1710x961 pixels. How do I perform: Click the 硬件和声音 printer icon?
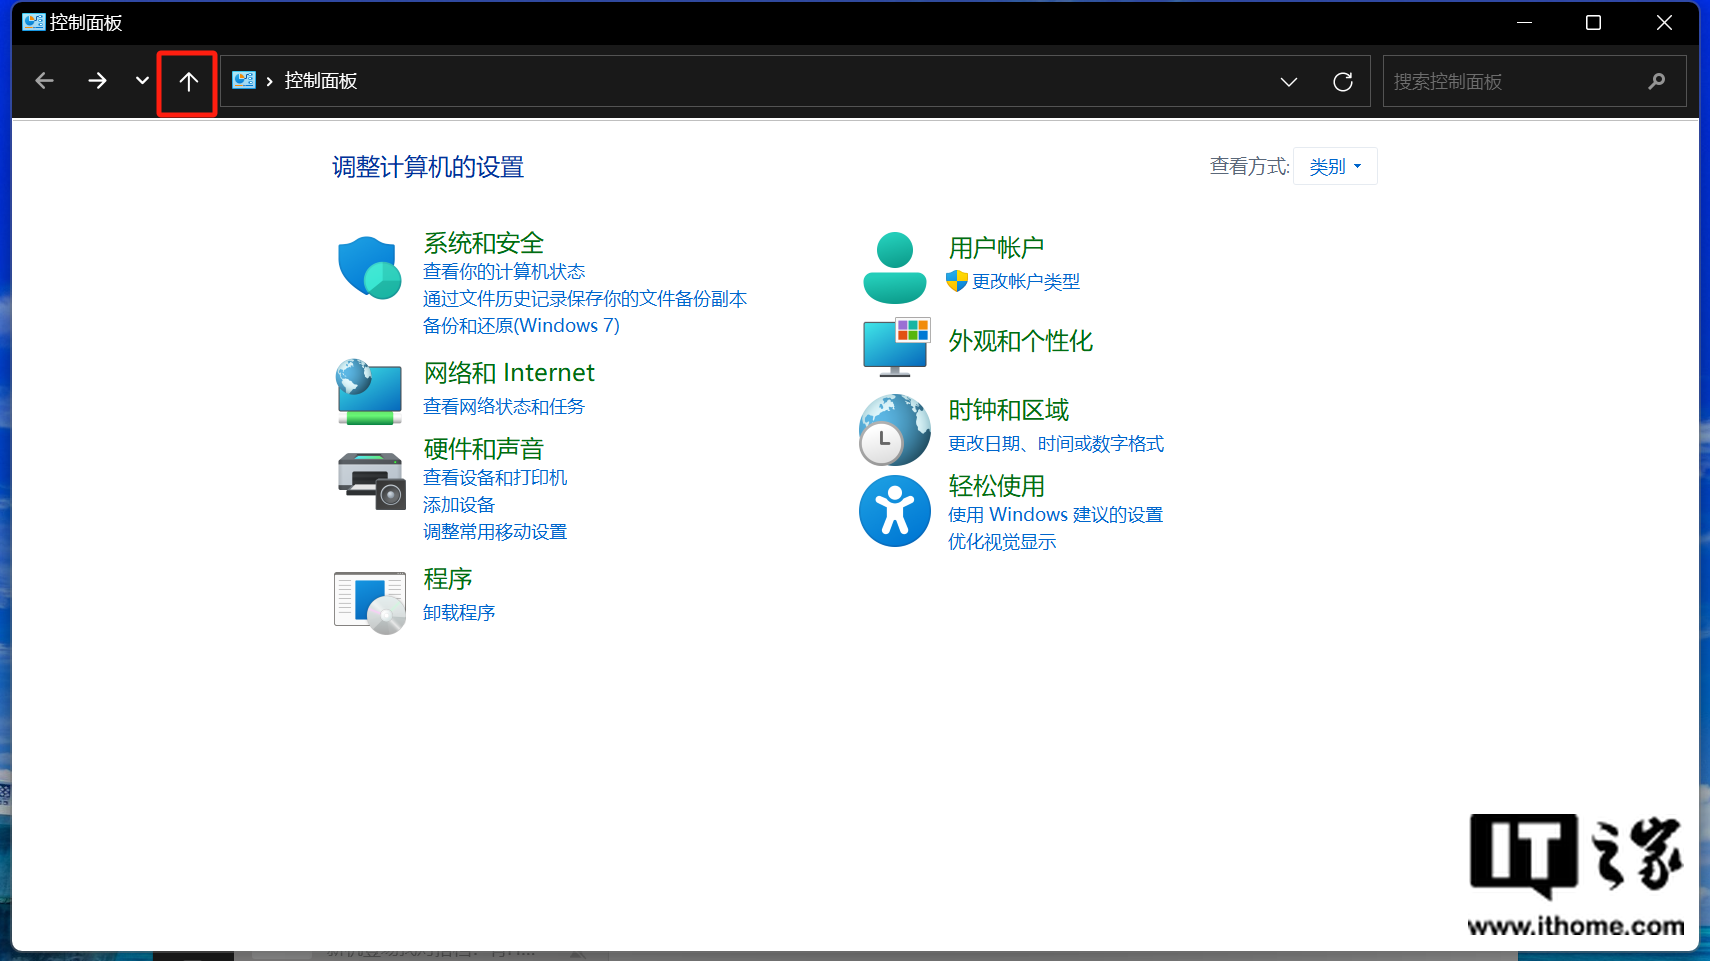click(371, 480)
